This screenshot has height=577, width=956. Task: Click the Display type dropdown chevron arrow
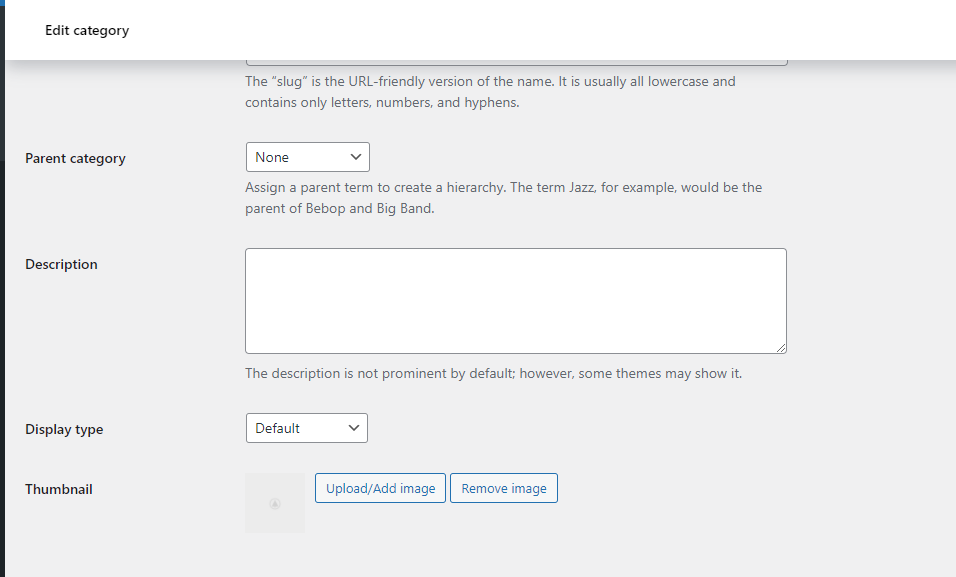click(x=354, y=428)
